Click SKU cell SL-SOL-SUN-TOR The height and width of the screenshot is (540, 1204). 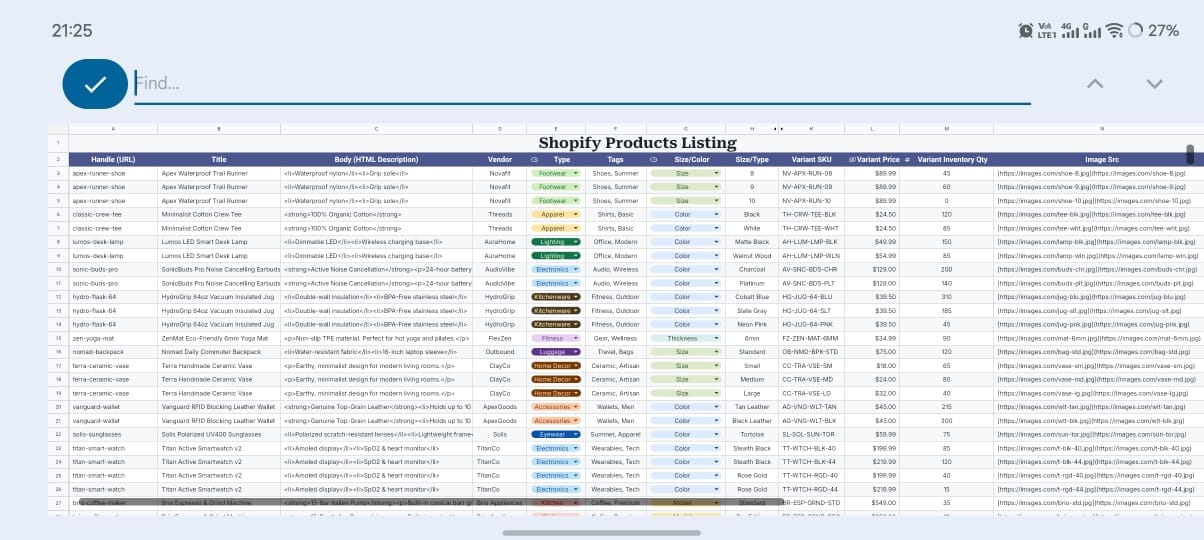tap(811, 435)
